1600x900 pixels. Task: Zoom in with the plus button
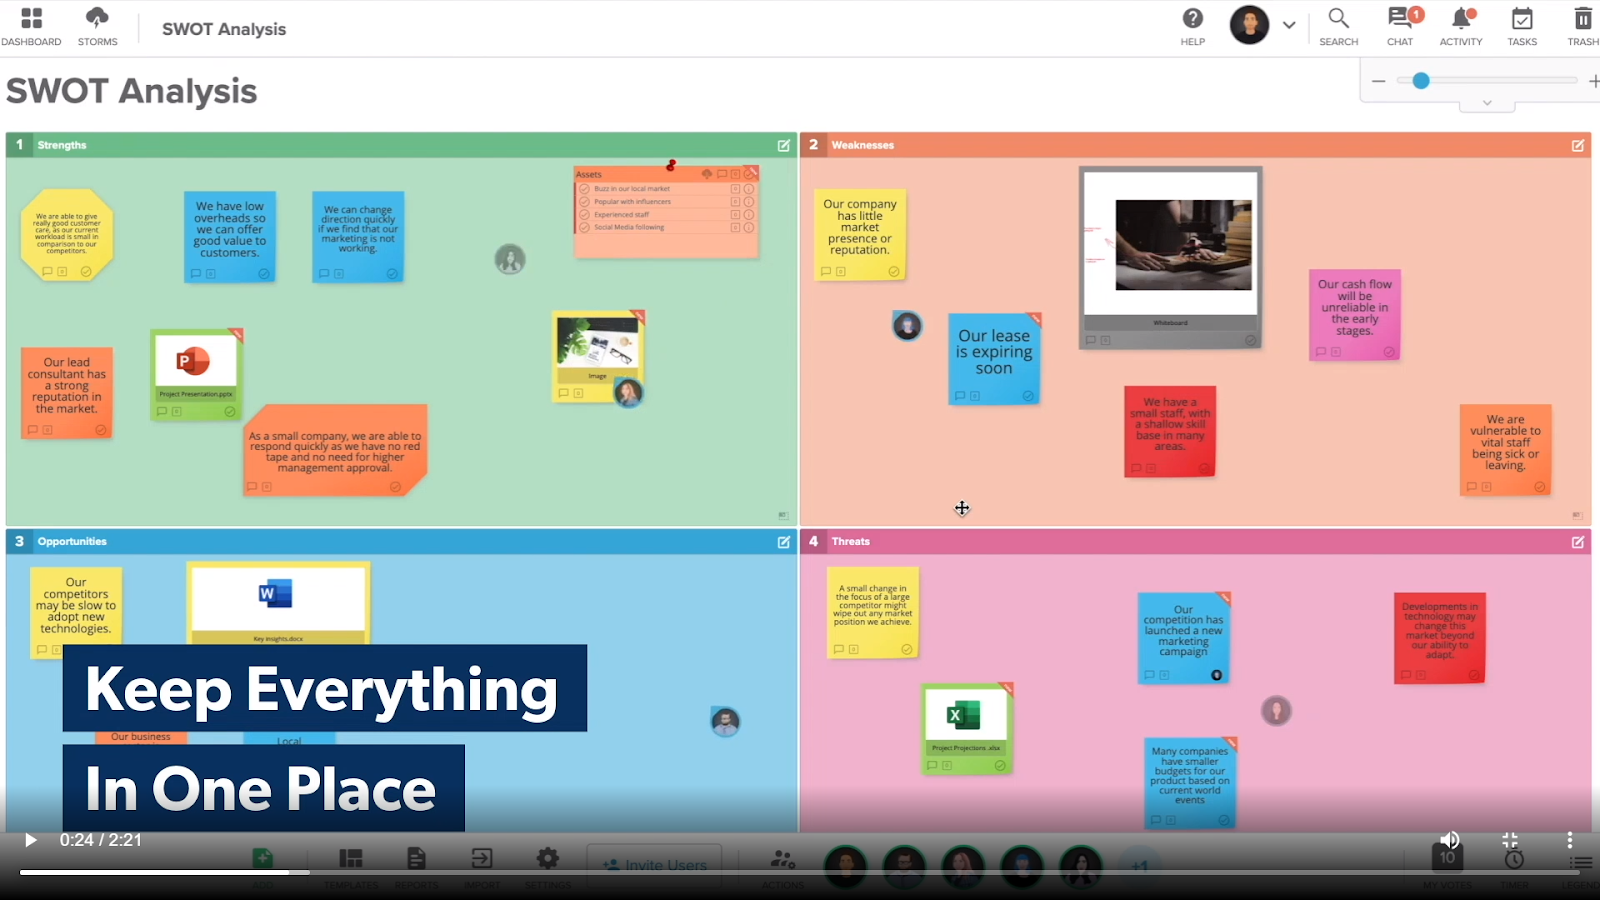click(1594, 81)
